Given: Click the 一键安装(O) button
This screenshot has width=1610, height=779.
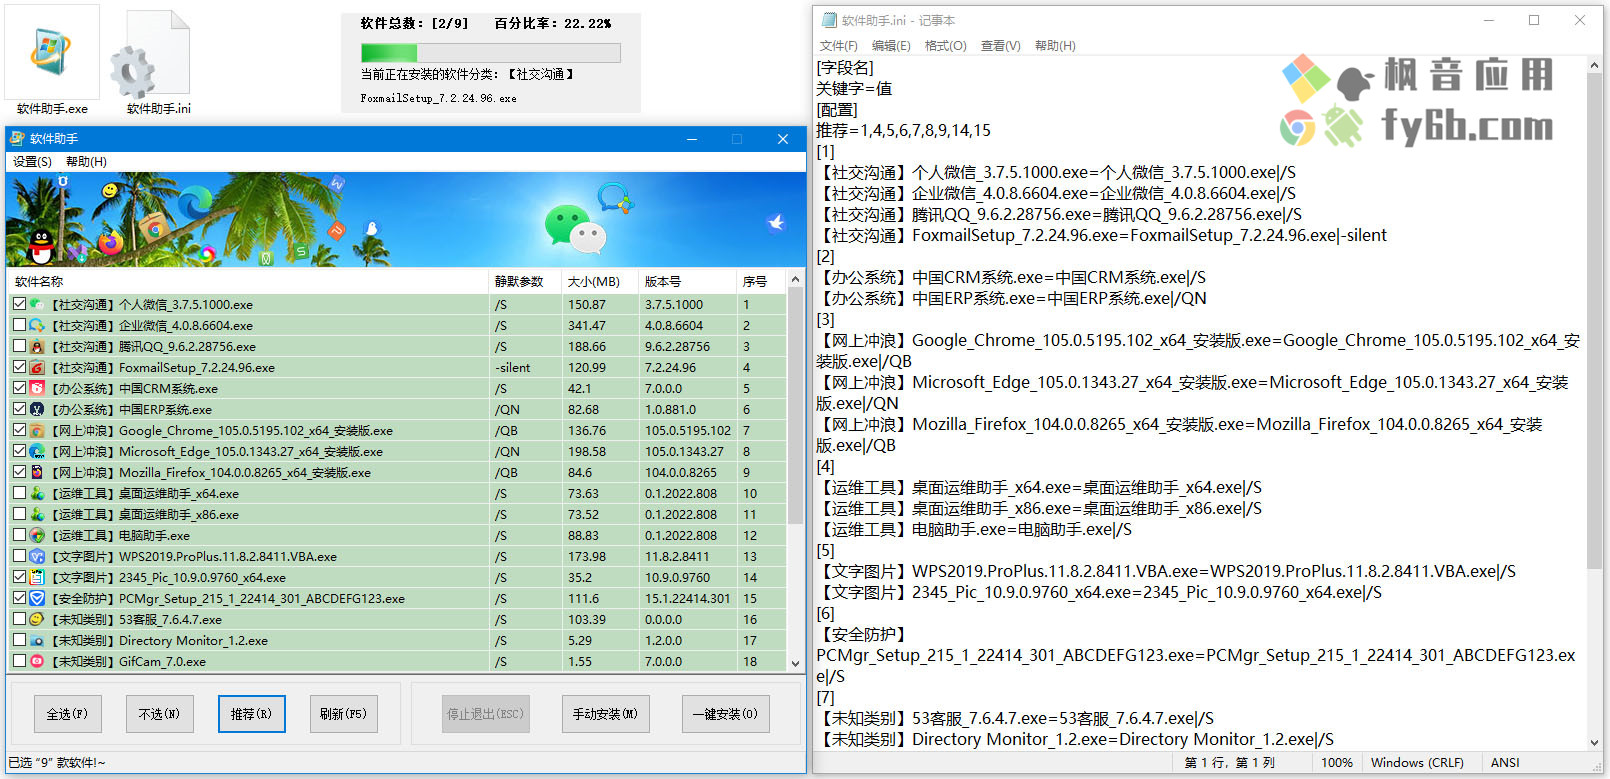Looking at the screenshot, I should (x=725, y=714).
